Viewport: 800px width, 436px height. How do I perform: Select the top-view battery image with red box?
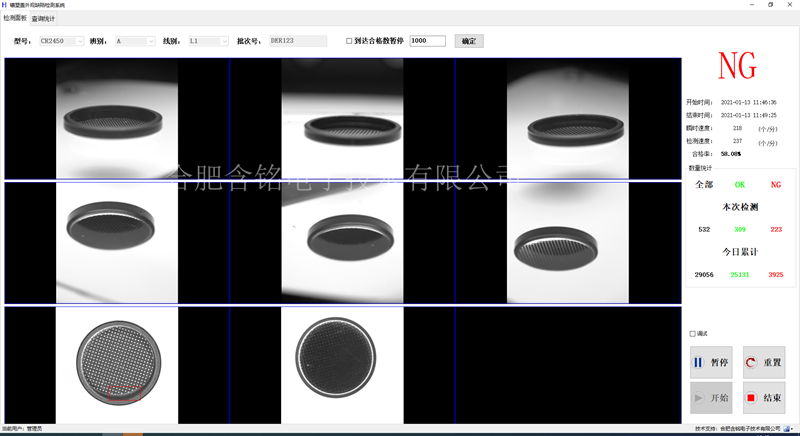pyautogui.click(x=118, y=364)
